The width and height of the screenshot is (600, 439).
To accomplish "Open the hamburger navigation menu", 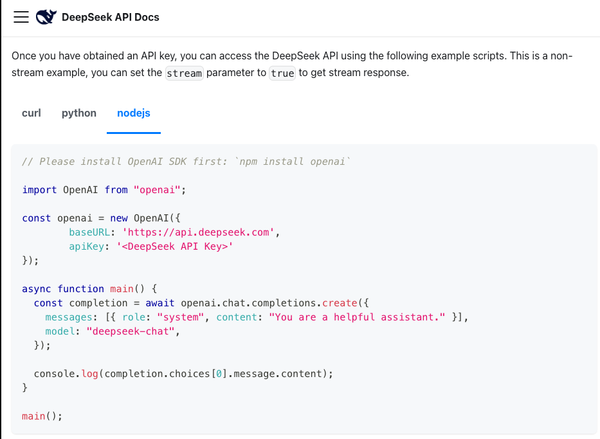I will (21, 17).
